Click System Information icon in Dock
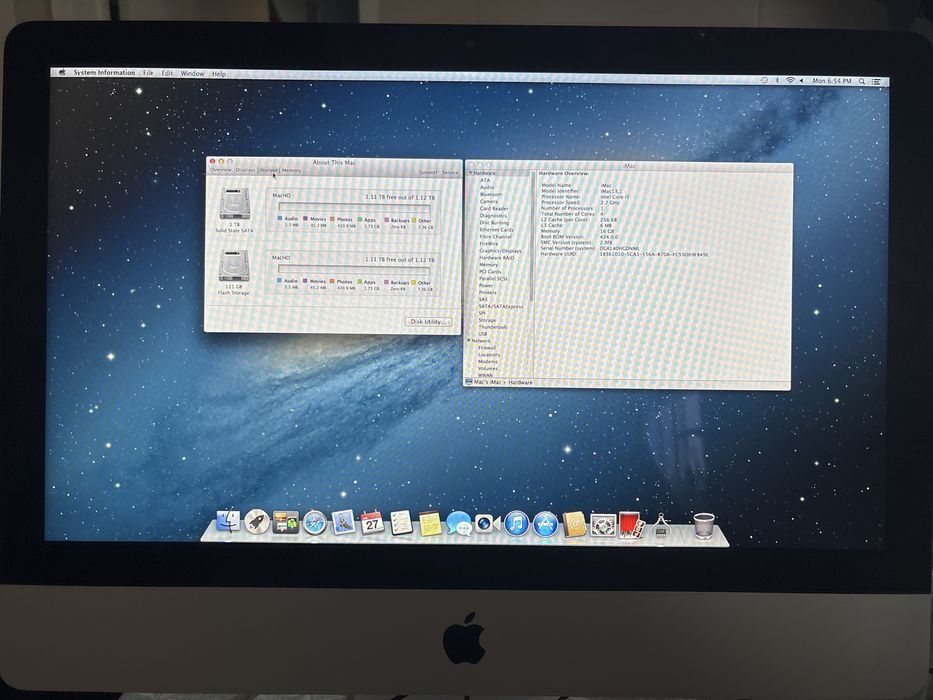Image resolution: width=933 pixels, height=700 pixels. 660,526
